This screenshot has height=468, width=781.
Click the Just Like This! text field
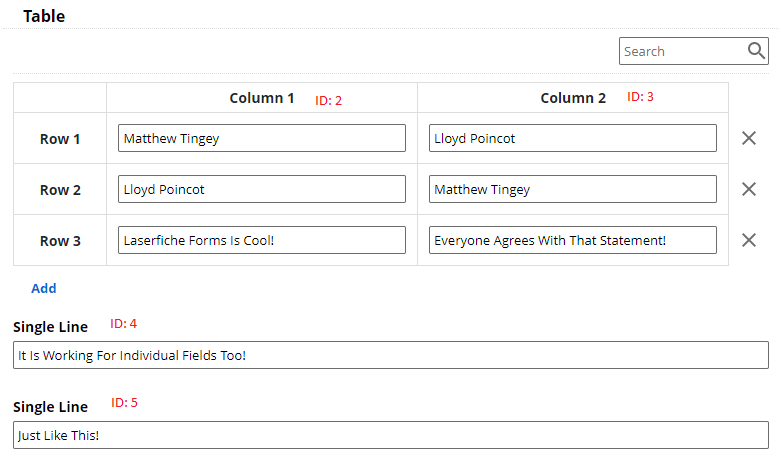[390, 435]
